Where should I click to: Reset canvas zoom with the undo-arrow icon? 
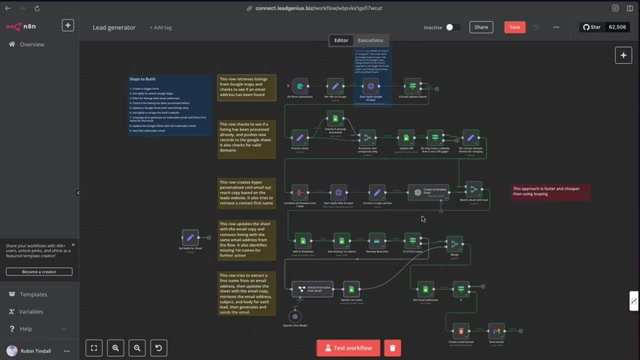pos(159,348)
